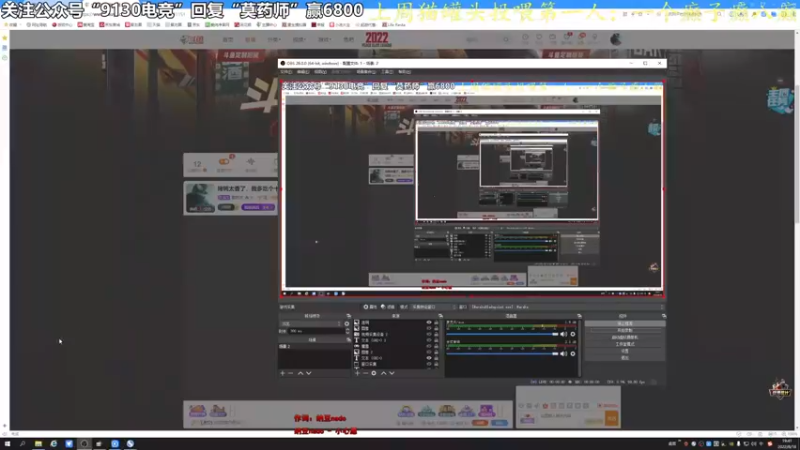Open 视图 menu in OBS menu bar

pos(320,72)
